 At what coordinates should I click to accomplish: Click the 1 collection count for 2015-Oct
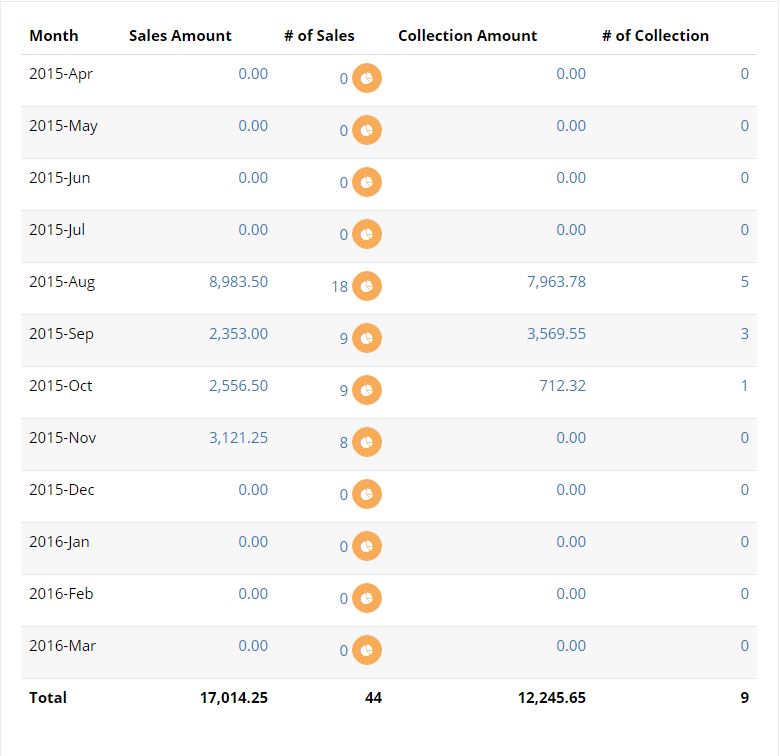[x=745, y=386]
